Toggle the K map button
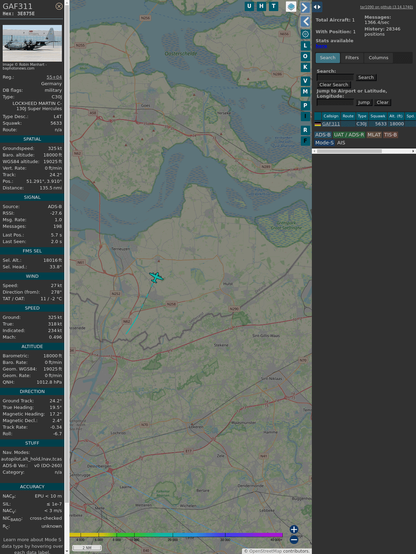Screen dimensions: 416x554 pos(305,67)
